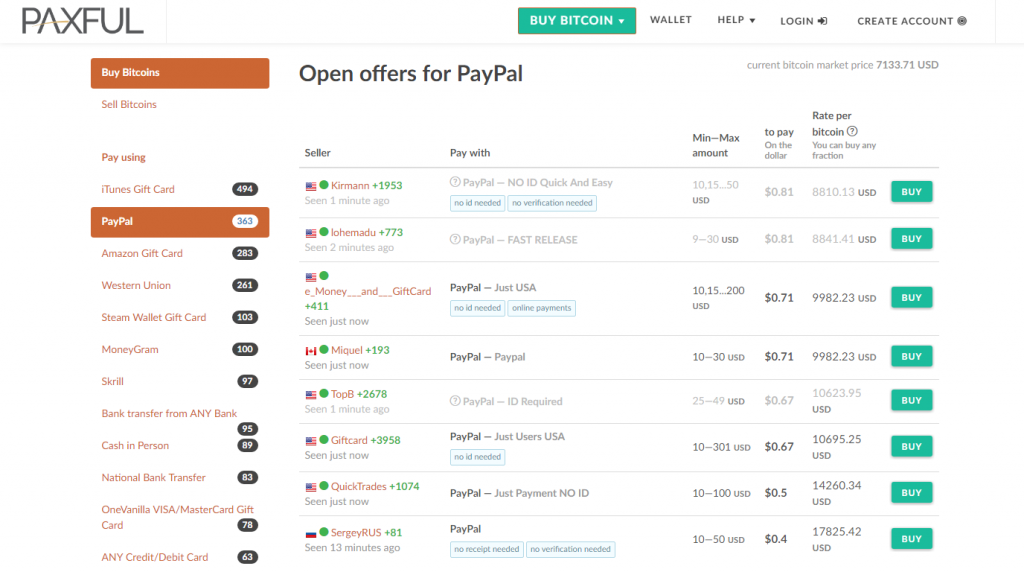Choose Western Union payment method
The image size is (1024, 572).
(136, 285)
